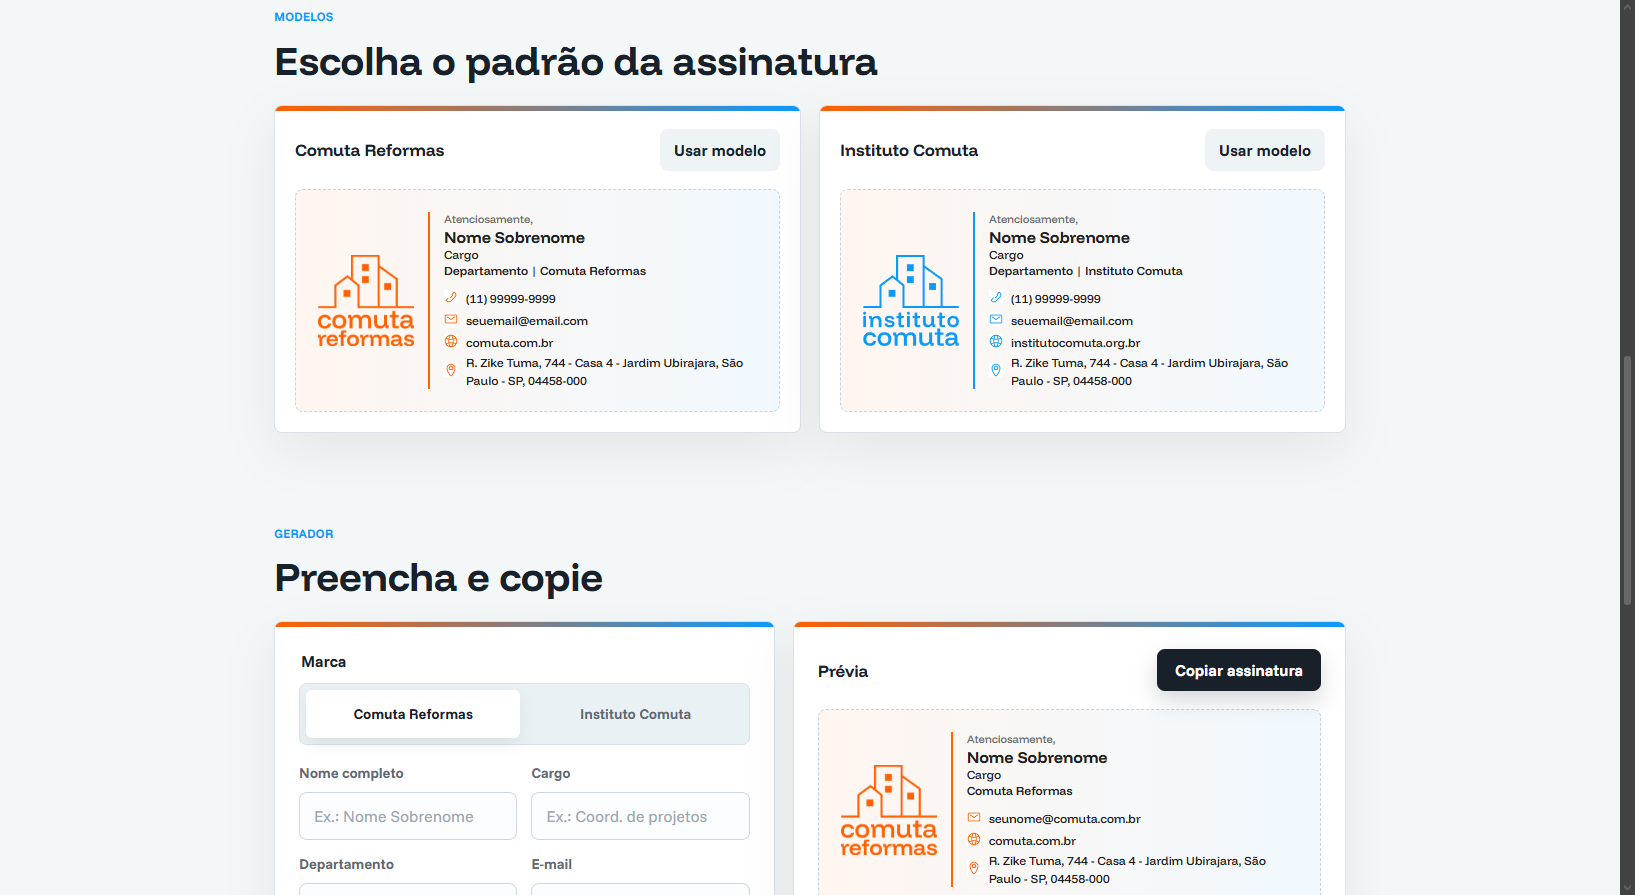Click the Comuta Reformas logo in the Prévia panel

(889, 811)
